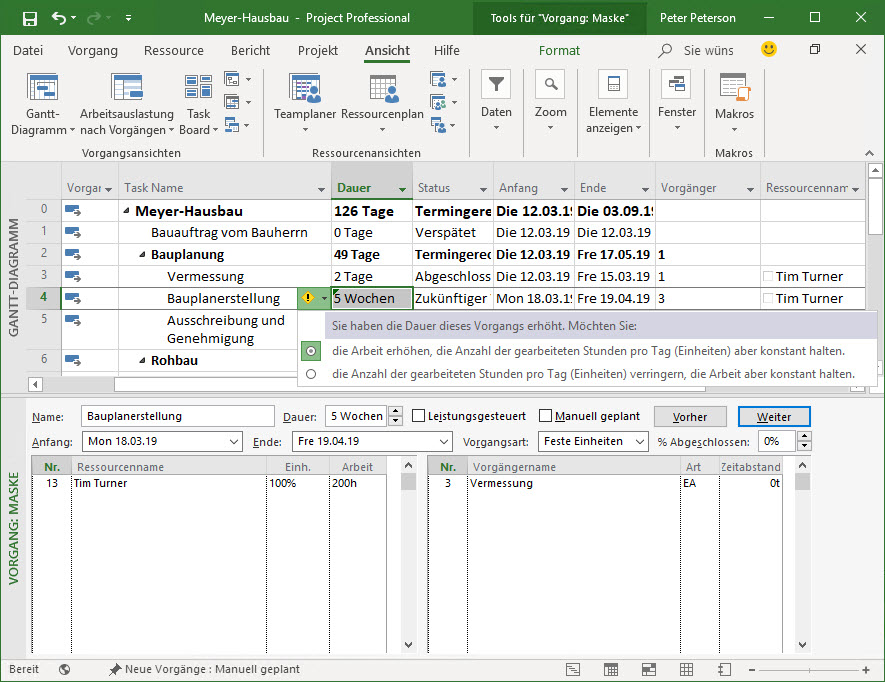Click the Tim Turner resource row in form
Image resolution: width=885 pixels, height=682 pixels.
point(209,483)
